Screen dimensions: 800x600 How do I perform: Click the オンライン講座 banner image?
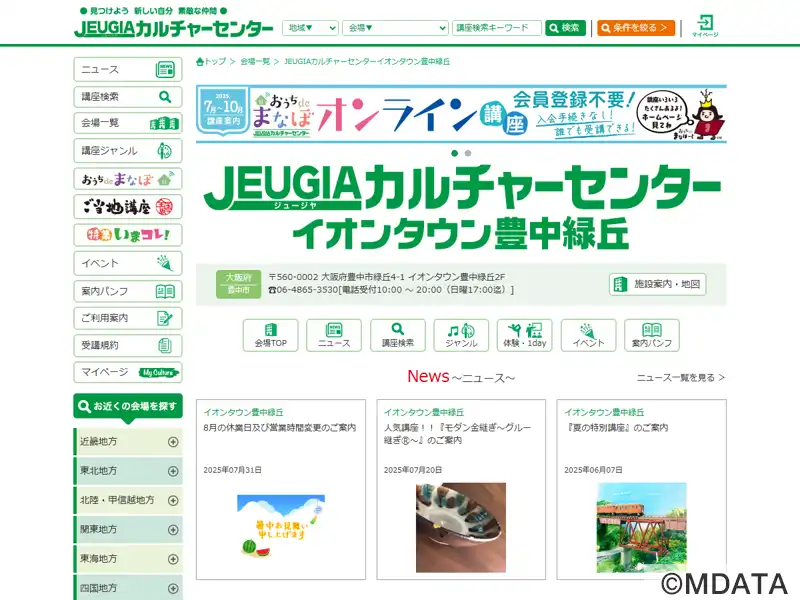(461, 114)
